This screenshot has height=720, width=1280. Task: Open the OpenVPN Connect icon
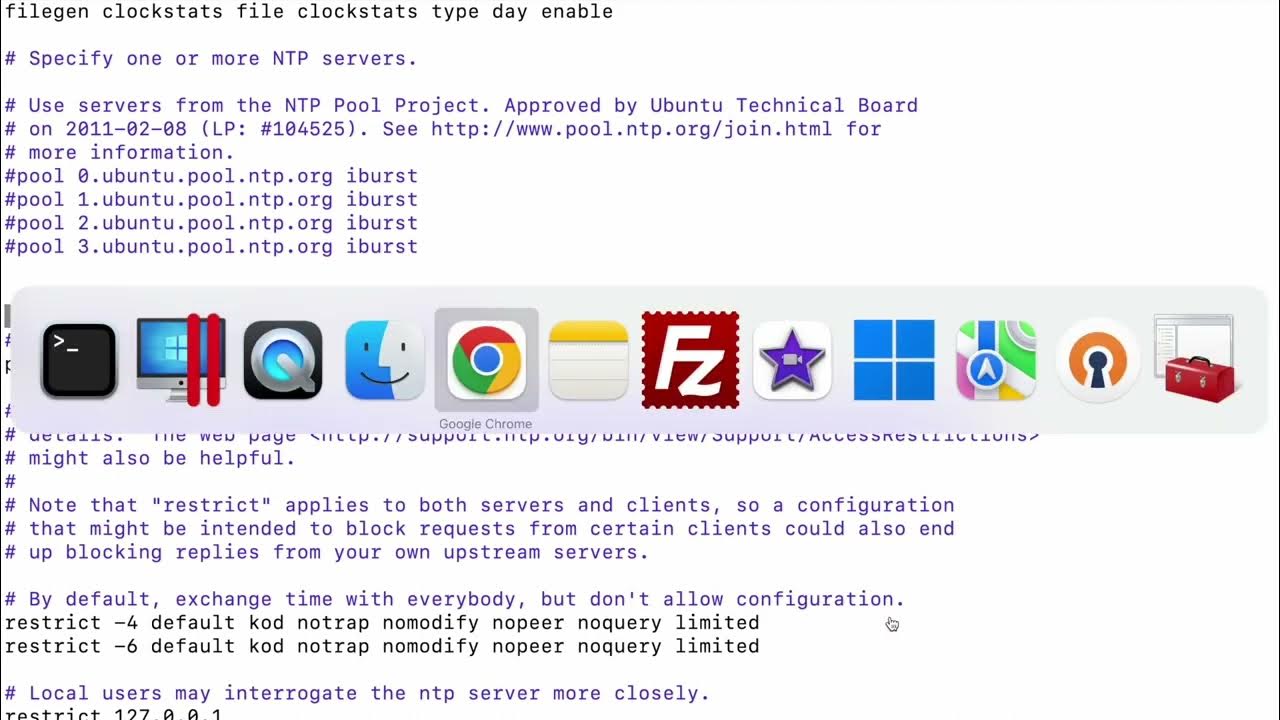[x=1098, y=361]
